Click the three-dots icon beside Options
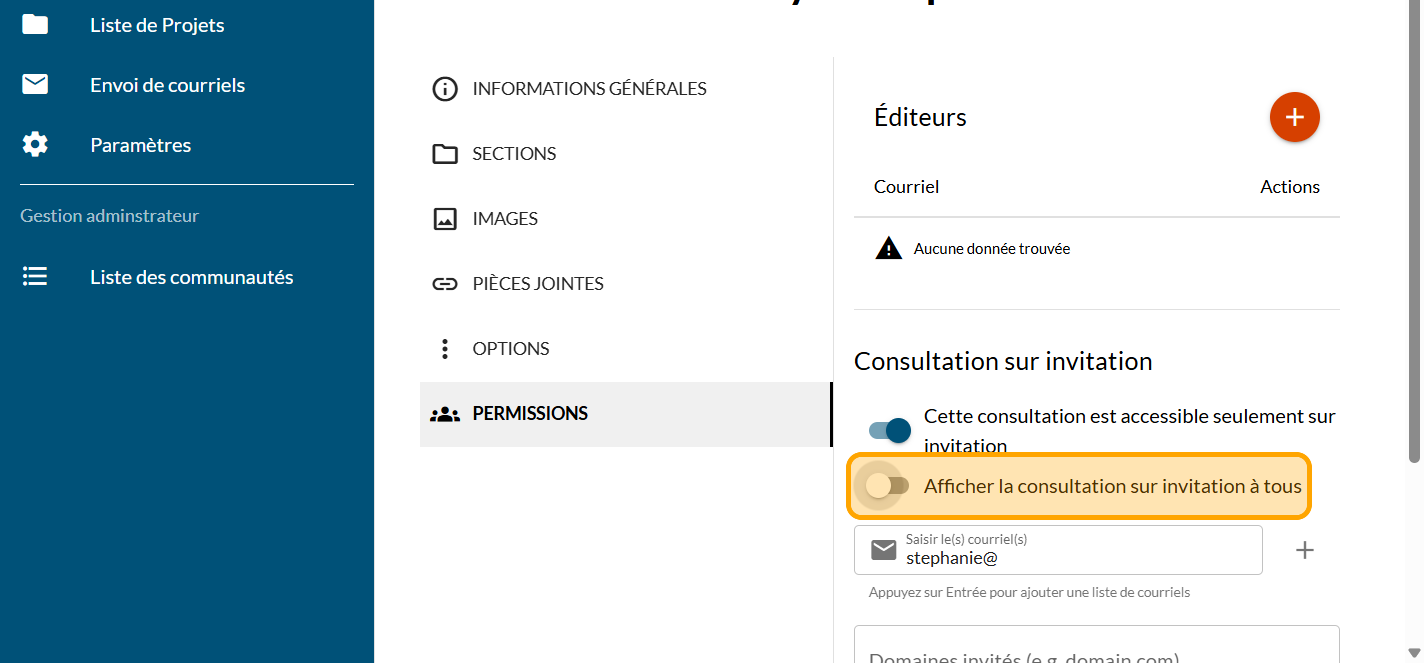This screenshot has height=663, width=1424. [444, 349]
